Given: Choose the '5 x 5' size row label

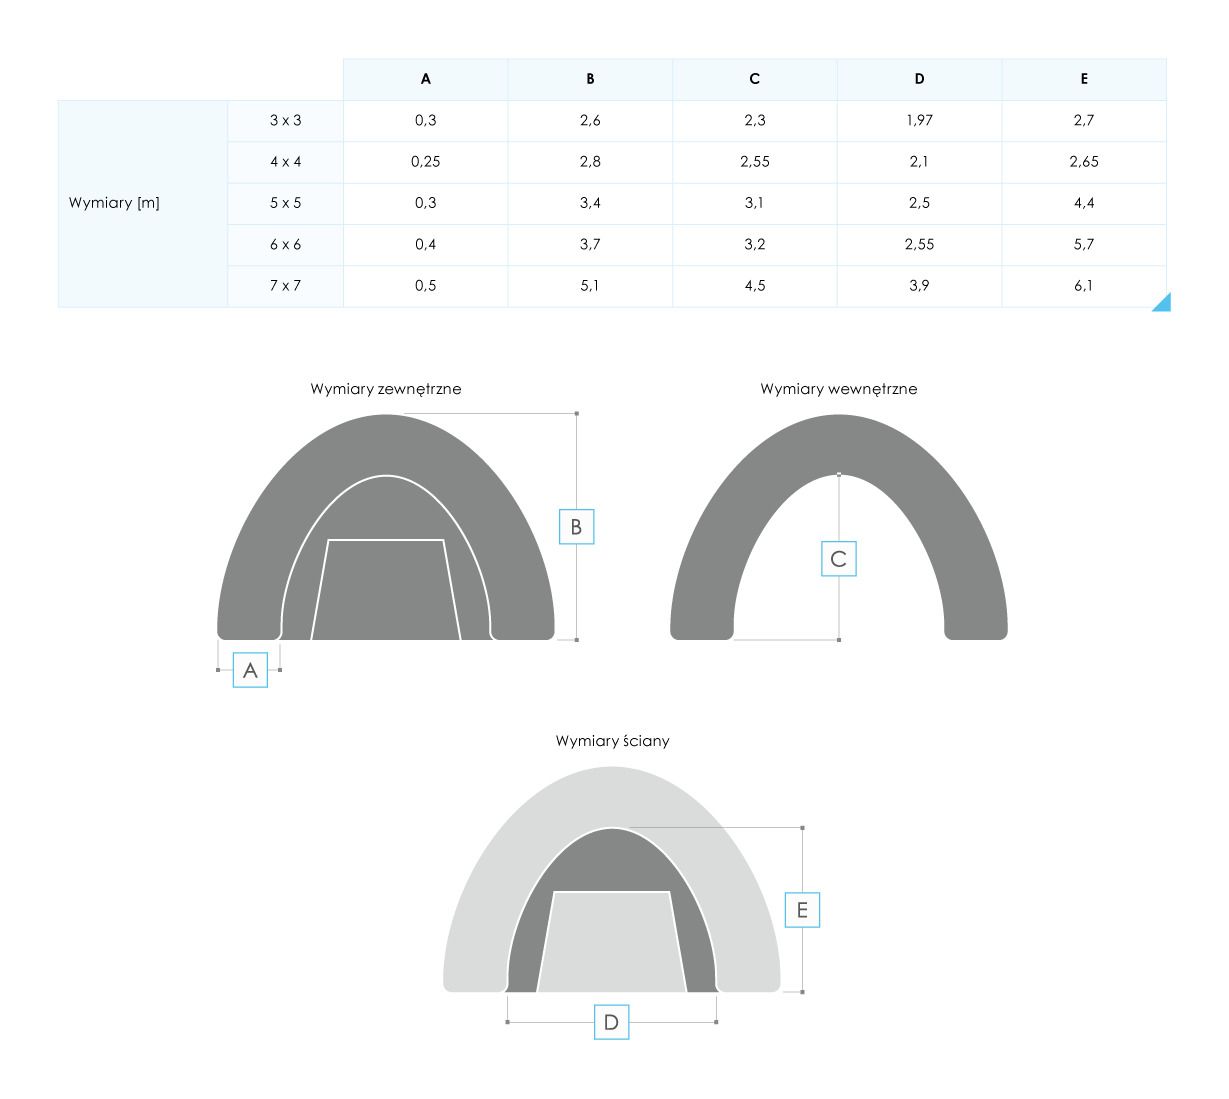Looking at the screenshot, I should pos(285,203).
